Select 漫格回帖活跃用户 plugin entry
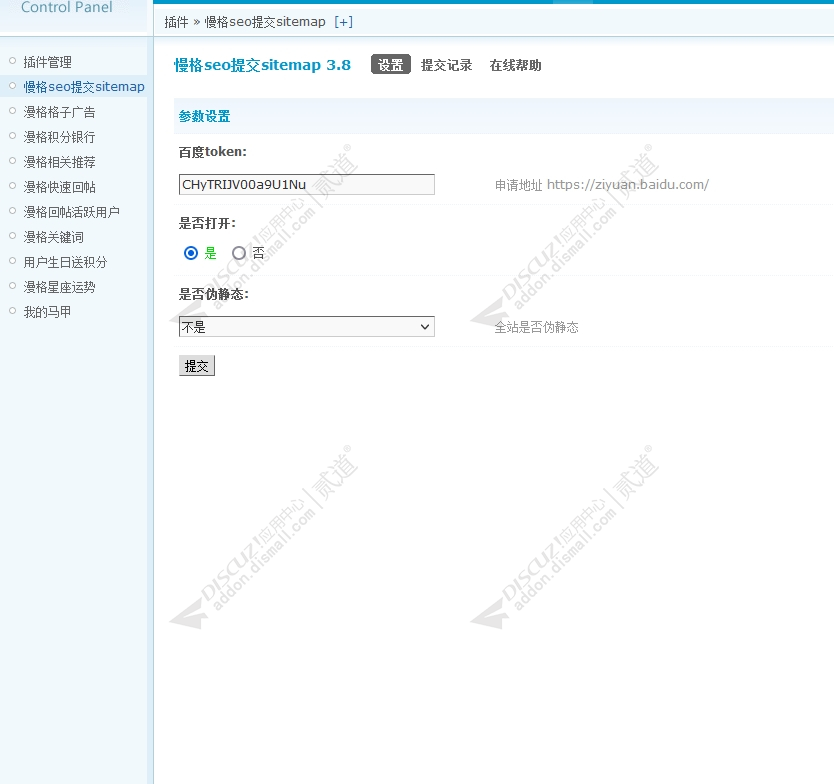834x784 pixels. click(56, 211)
